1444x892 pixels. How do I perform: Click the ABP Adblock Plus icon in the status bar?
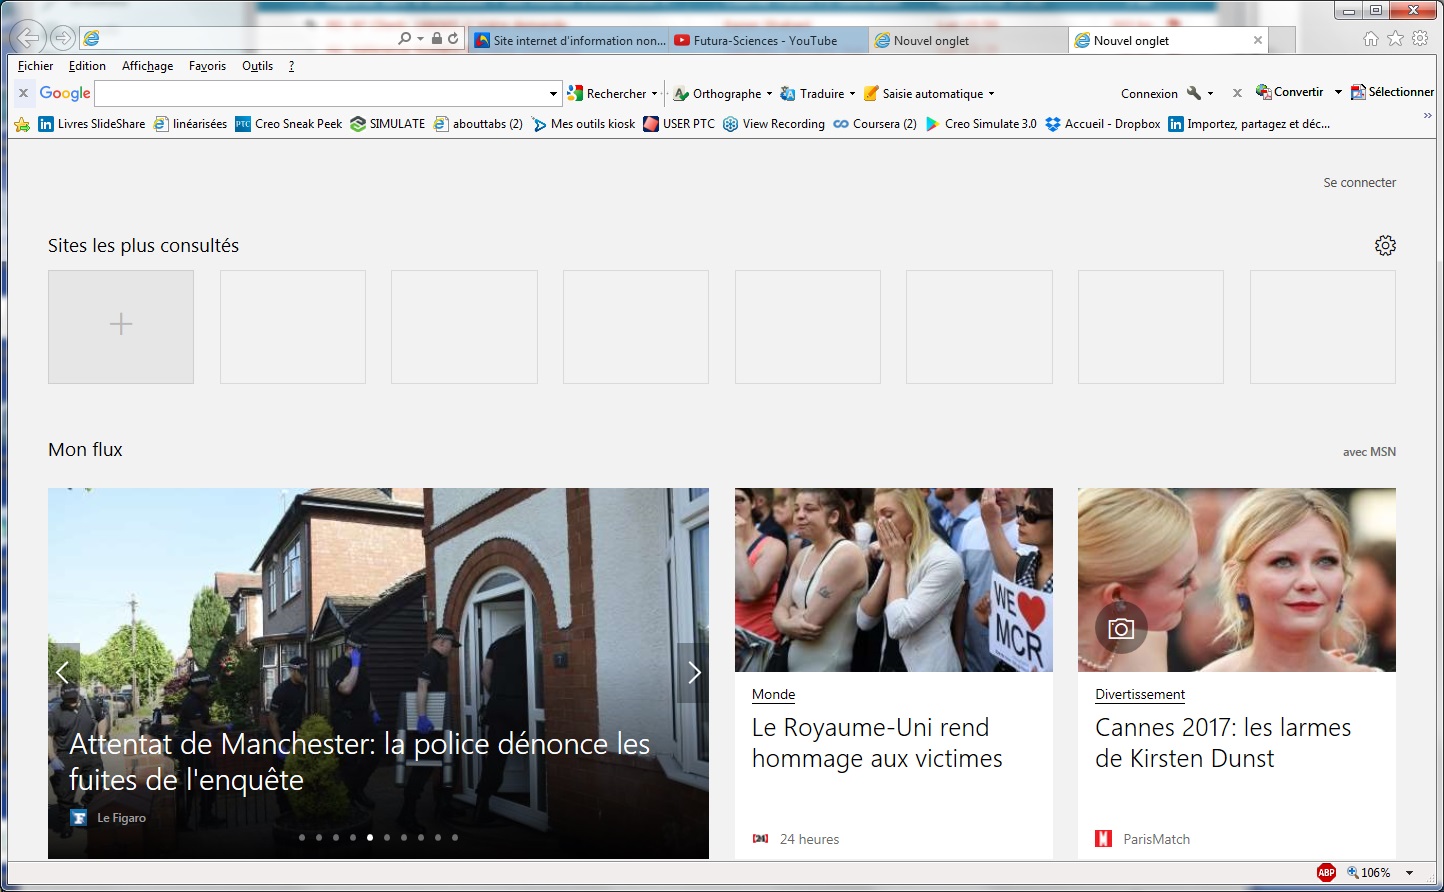coord(1326,872)
